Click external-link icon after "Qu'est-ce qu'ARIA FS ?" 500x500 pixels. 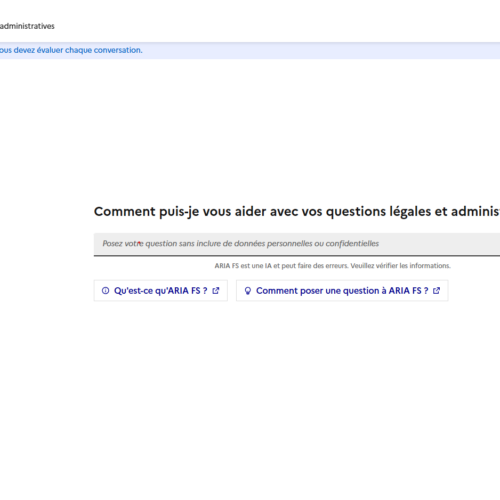[216, 291]
